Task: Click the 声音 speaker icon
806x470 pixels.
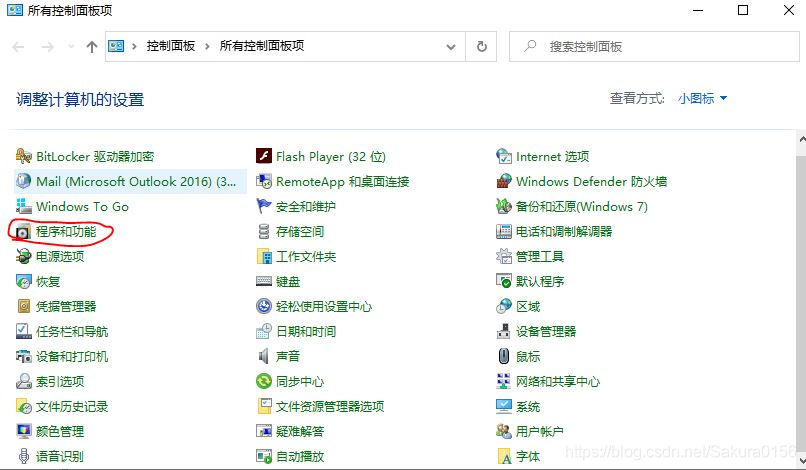Action: [x=264, y=356]
